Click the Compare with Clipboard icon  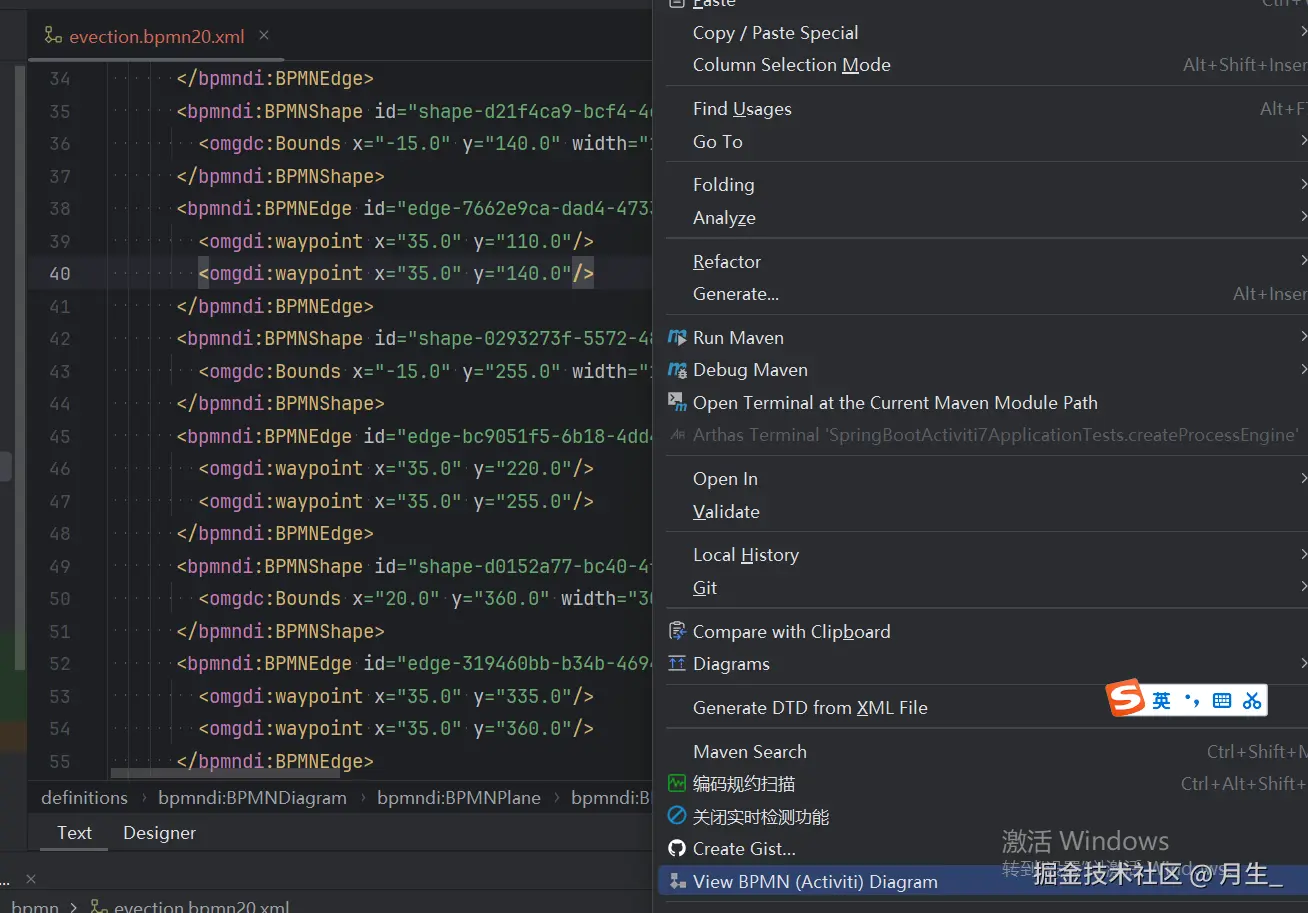[677, 631]
